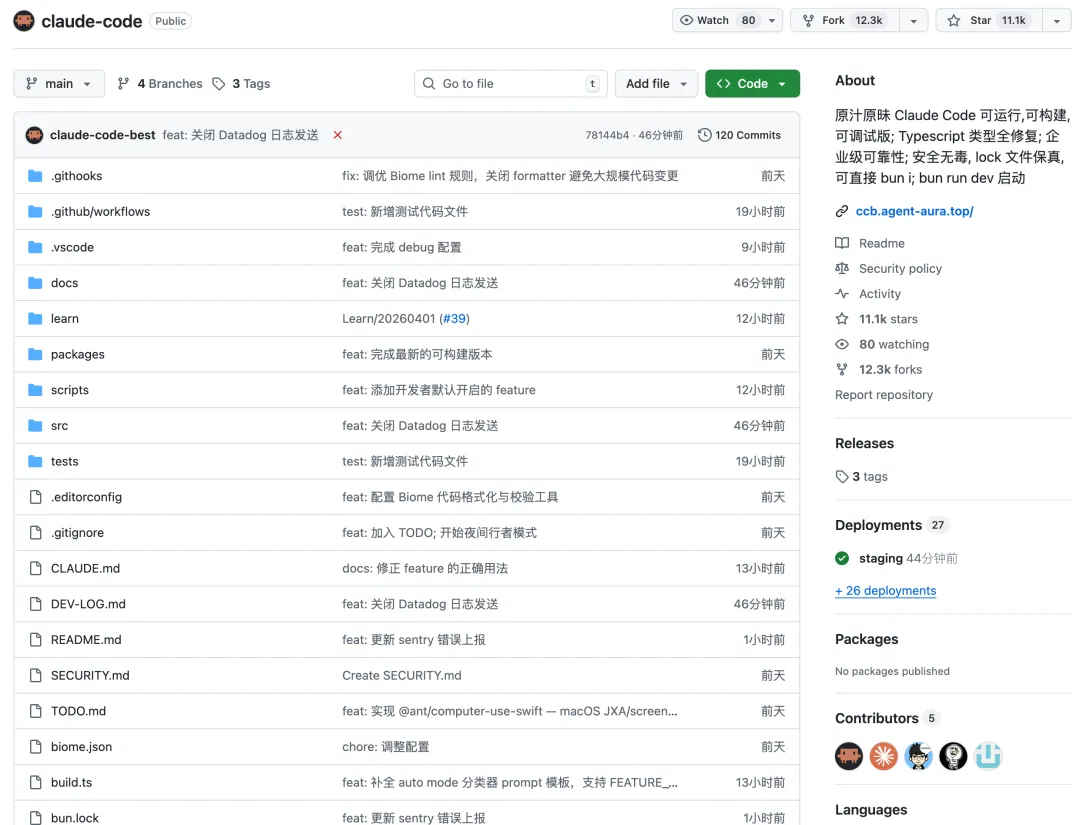Open the main branch selector dropdown

[x=59, y=83]
